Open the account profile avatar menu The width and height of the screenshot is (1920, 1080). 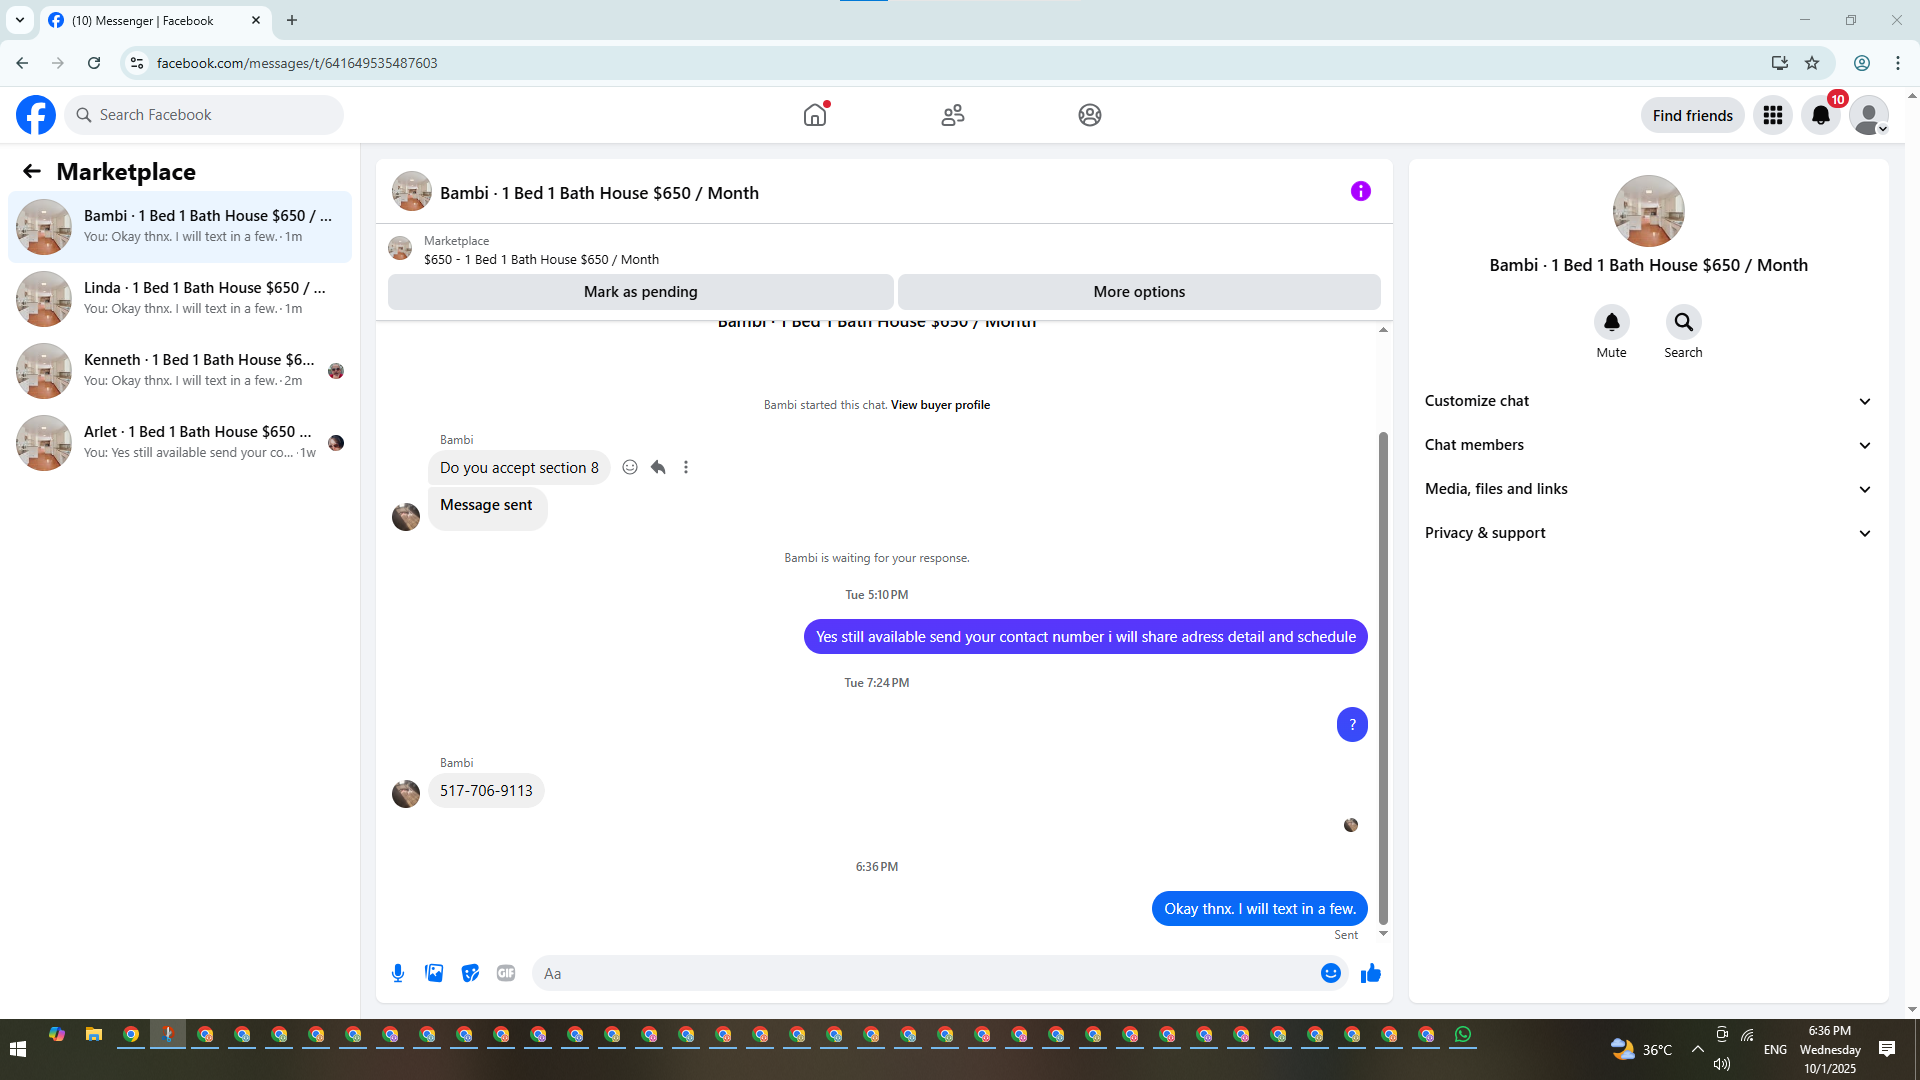pos(1869,115)
